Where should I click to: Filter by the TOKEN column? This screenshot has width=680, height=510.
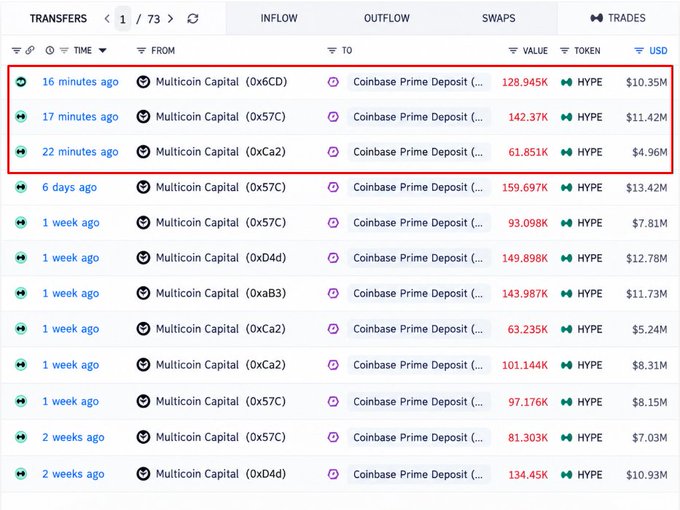pyautogui.click(x=564, y=51)
